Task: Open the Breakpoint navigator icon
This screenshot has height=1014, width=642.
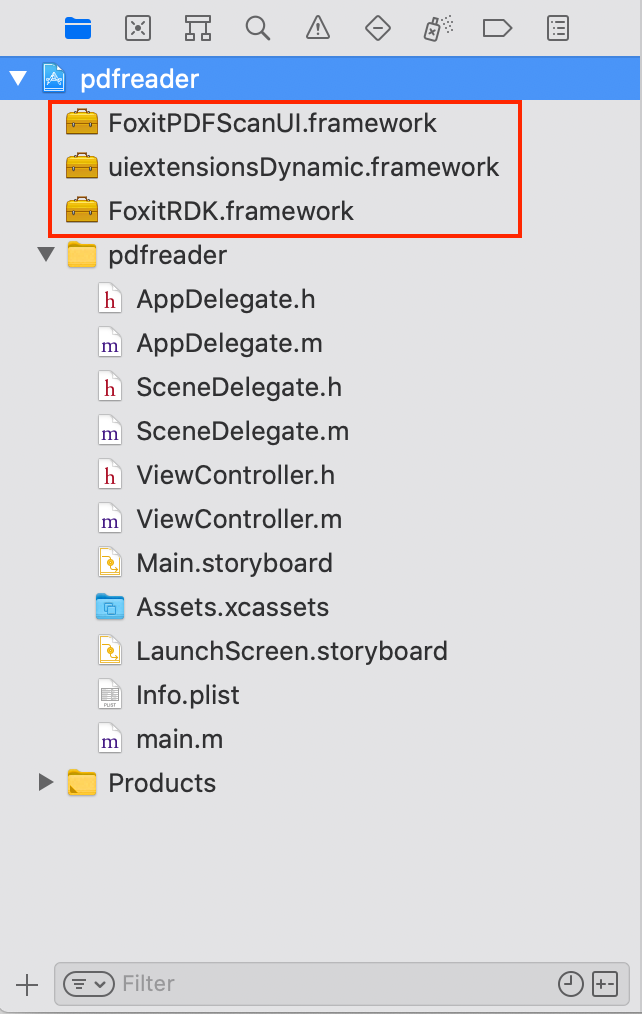Action: 497,28
